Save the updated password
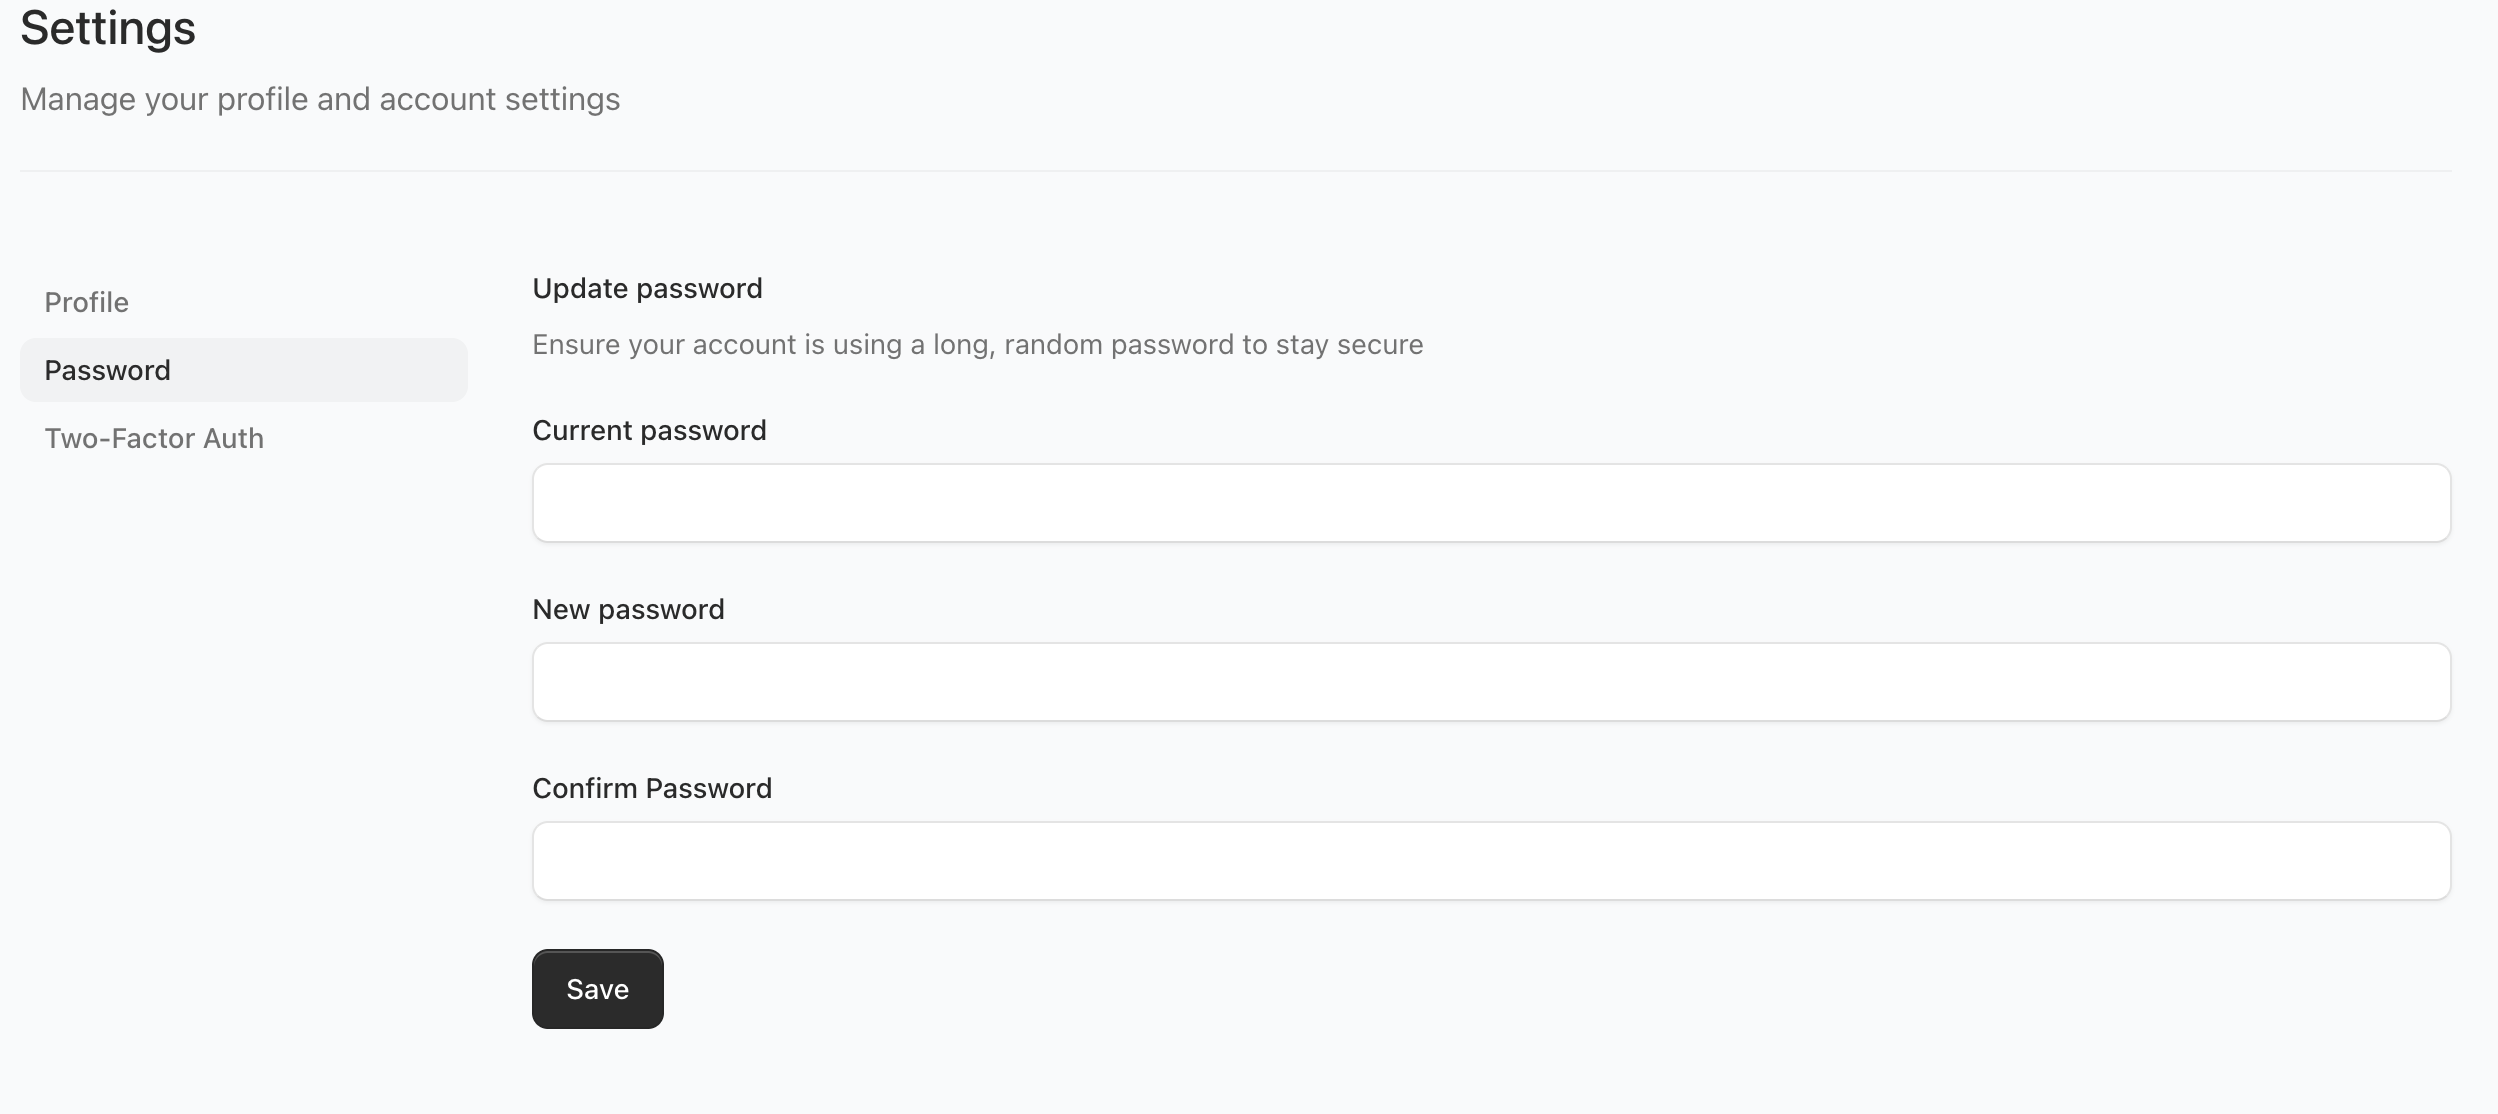 pos(597,988)
